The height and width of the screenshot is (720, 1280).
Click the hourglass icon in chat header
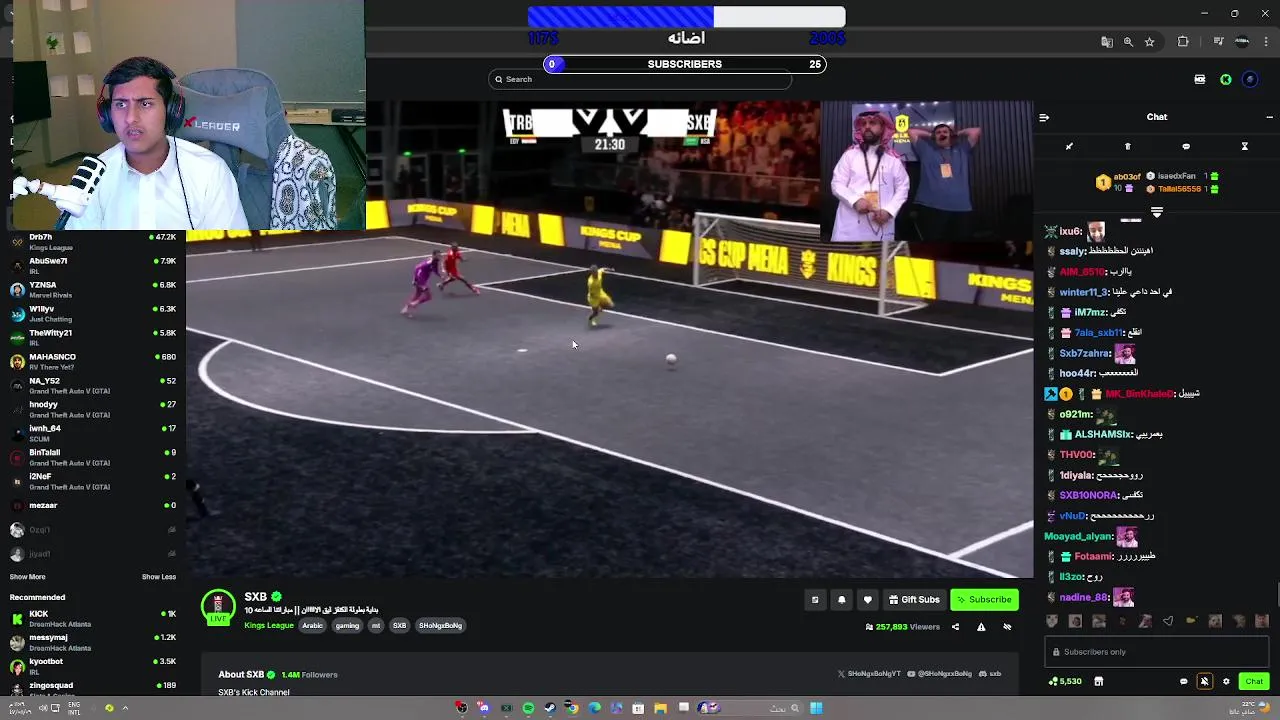coord(1245,146)
